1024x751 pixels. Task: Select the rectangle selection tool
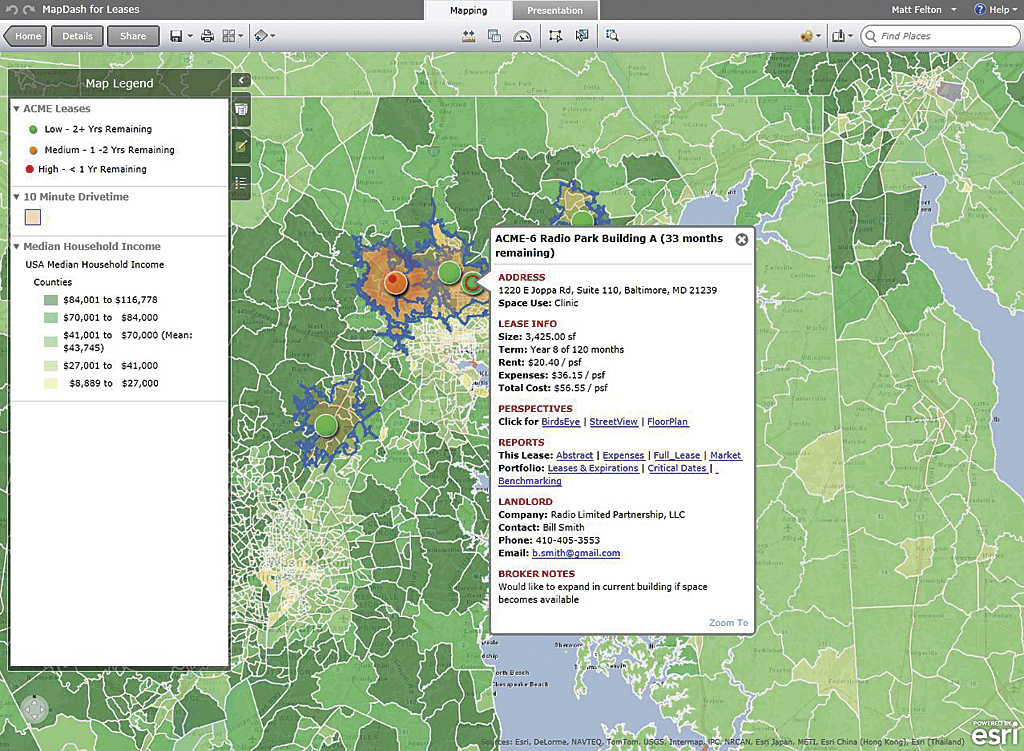pos(555,36)
